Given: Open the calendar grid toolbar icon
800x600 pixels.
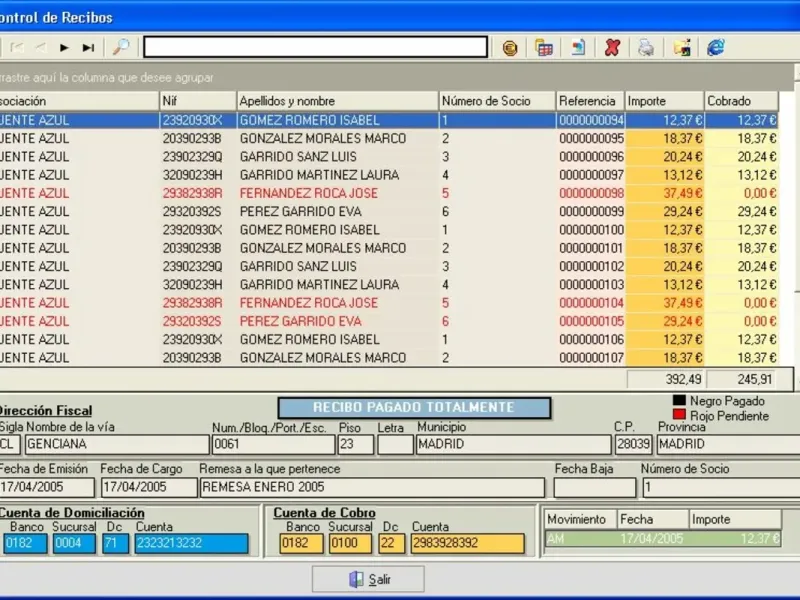Looking at the screenshot, I should coord(544,48).
